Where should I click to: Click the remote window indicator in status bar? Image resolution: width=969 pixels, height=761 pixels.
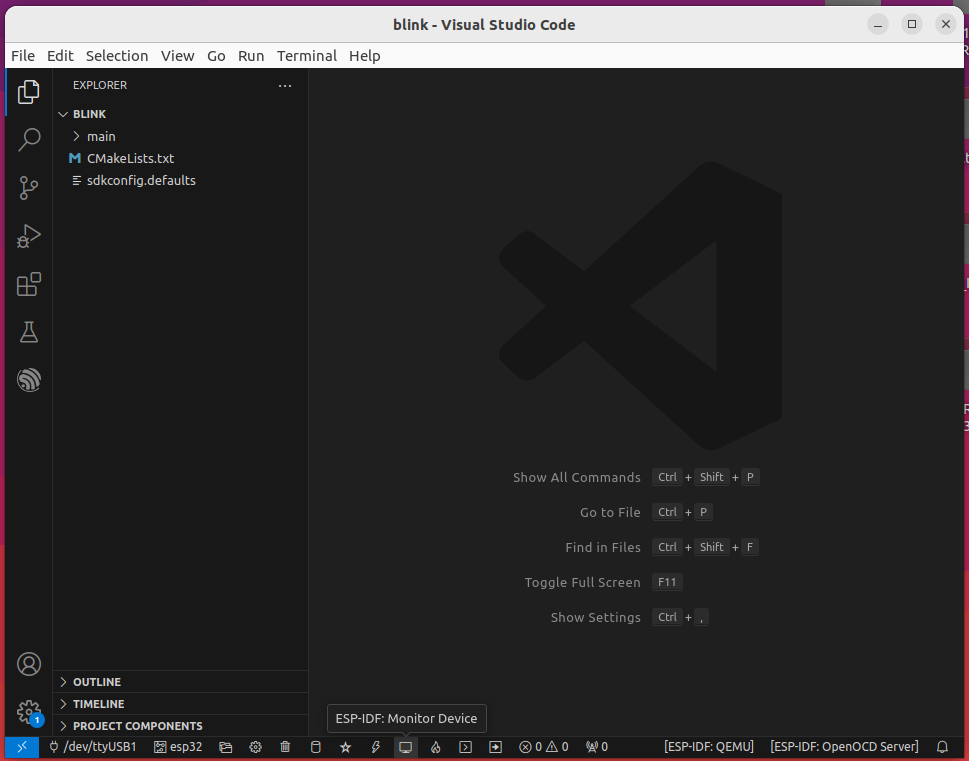pyautogui.click(x=22, y=747)
